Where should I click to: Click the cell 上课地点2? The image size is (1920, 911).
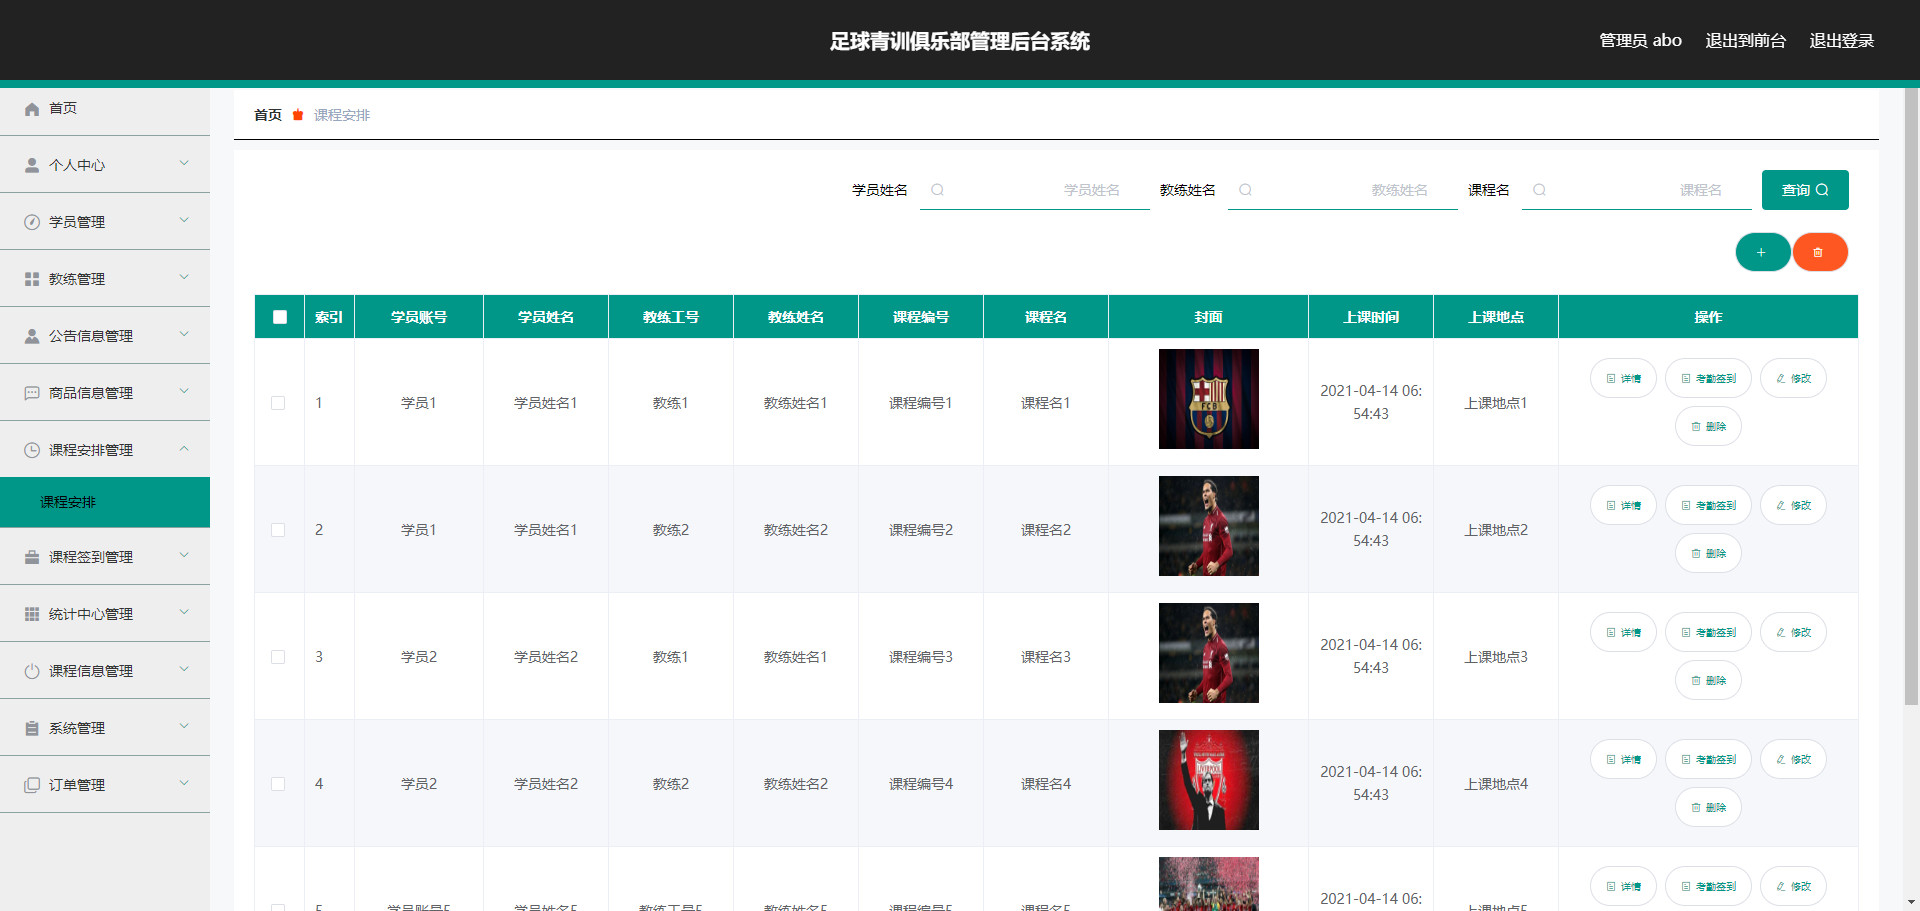pos(1496,530)
